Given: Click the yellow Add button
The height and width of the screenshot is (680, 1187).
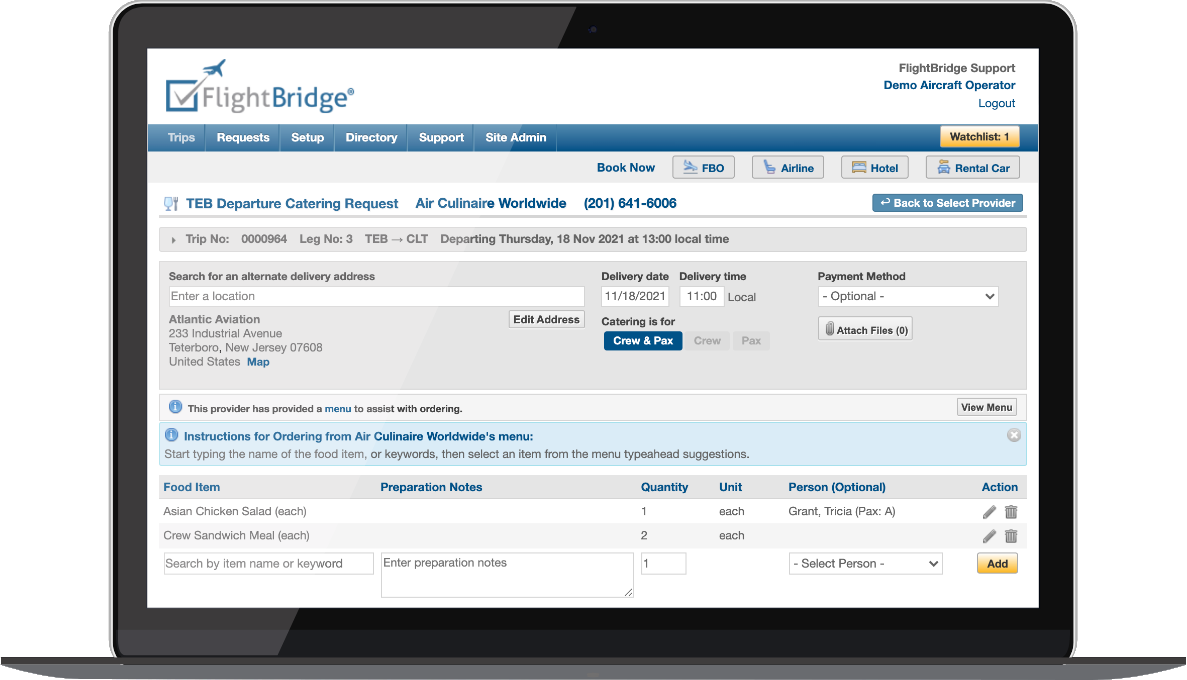Looking at the screenshot, I should [997, 564].
